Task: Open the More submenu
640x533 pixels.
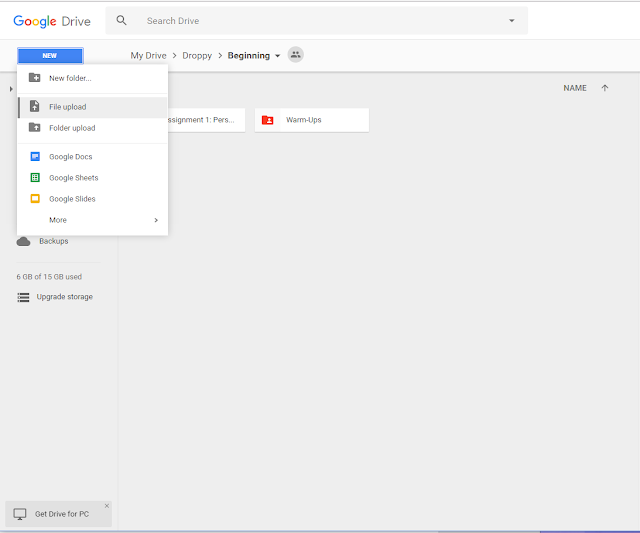Action: tap(92, 220)
